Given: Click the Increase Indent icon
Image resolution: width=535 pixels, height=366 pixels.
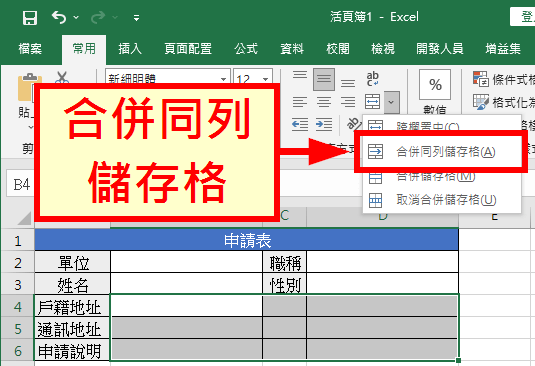Looking at the screenshot, I should pyautogui.click(x=324, y=124).
